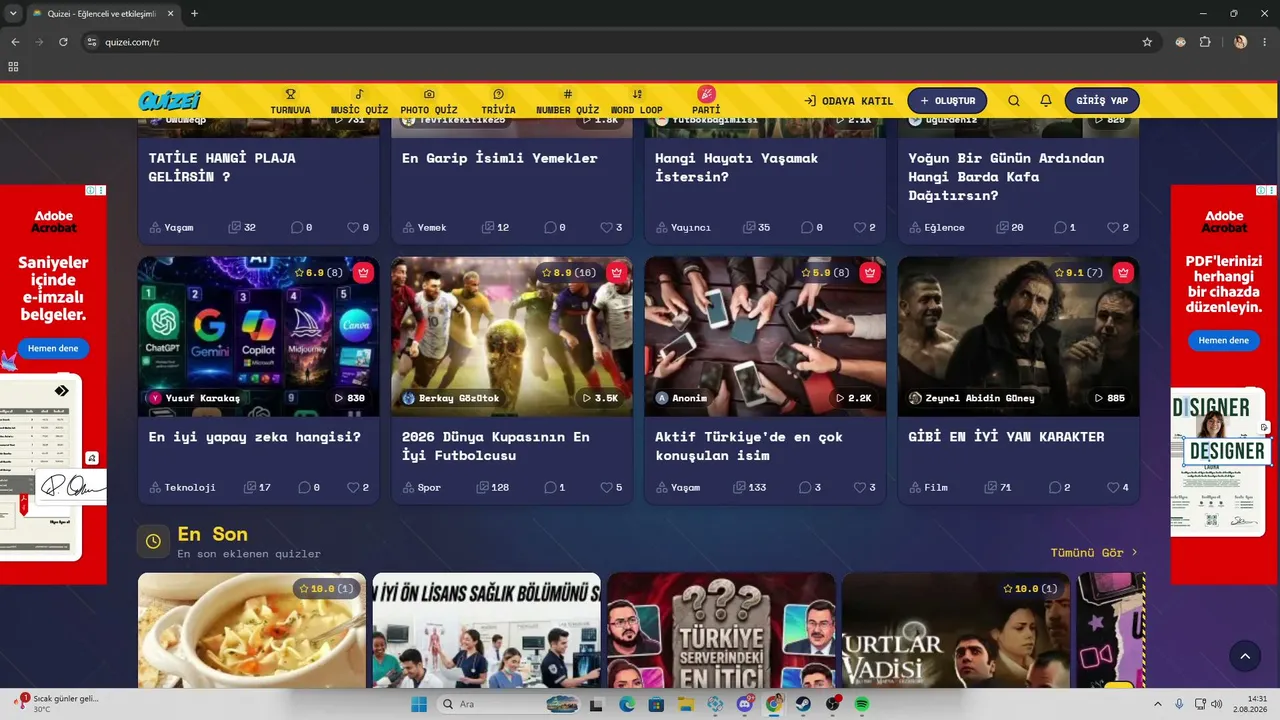Reload the page with the browser refresh icon

[63, 42]
